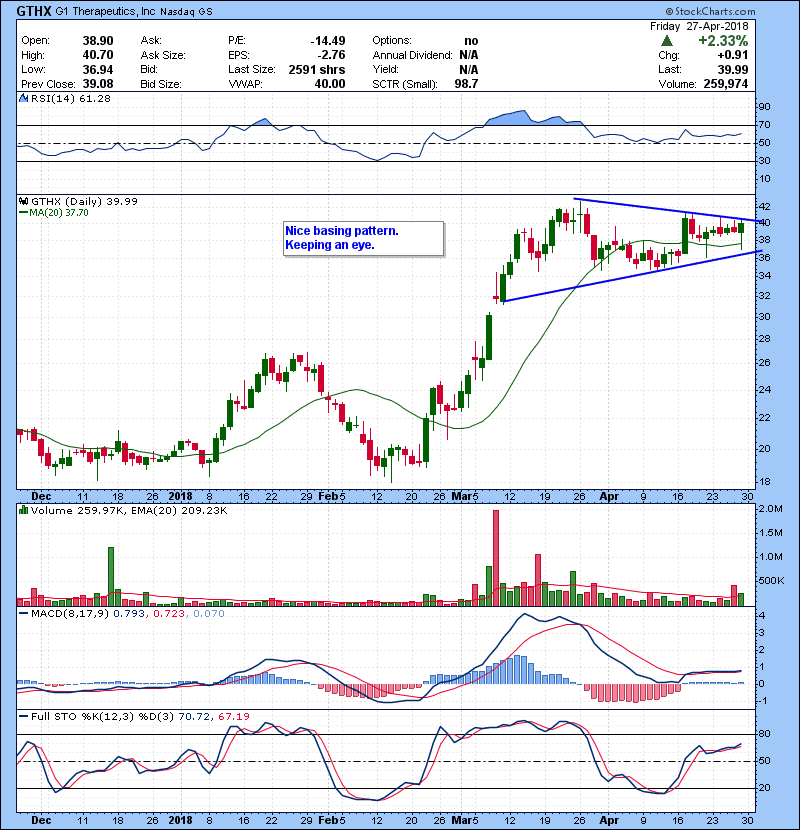Screen dimensions: 800x830
Task: Click the GTHX ticker symbol title
Action: click(x=34, y=11)
